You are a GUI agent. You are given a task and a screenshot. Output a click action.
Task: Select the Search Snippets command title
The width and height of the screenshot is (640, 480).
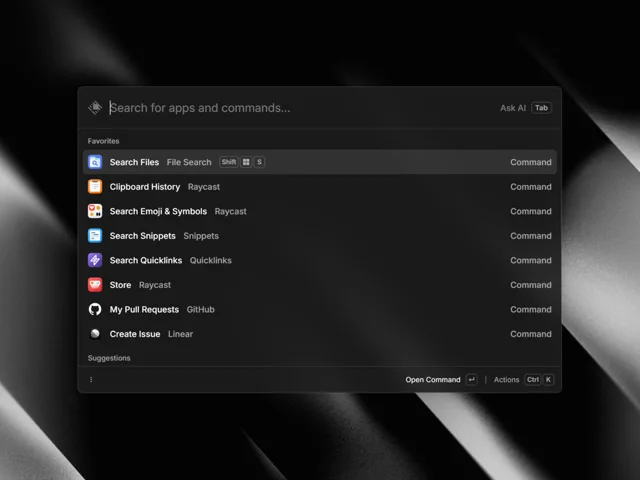[142, 236]
